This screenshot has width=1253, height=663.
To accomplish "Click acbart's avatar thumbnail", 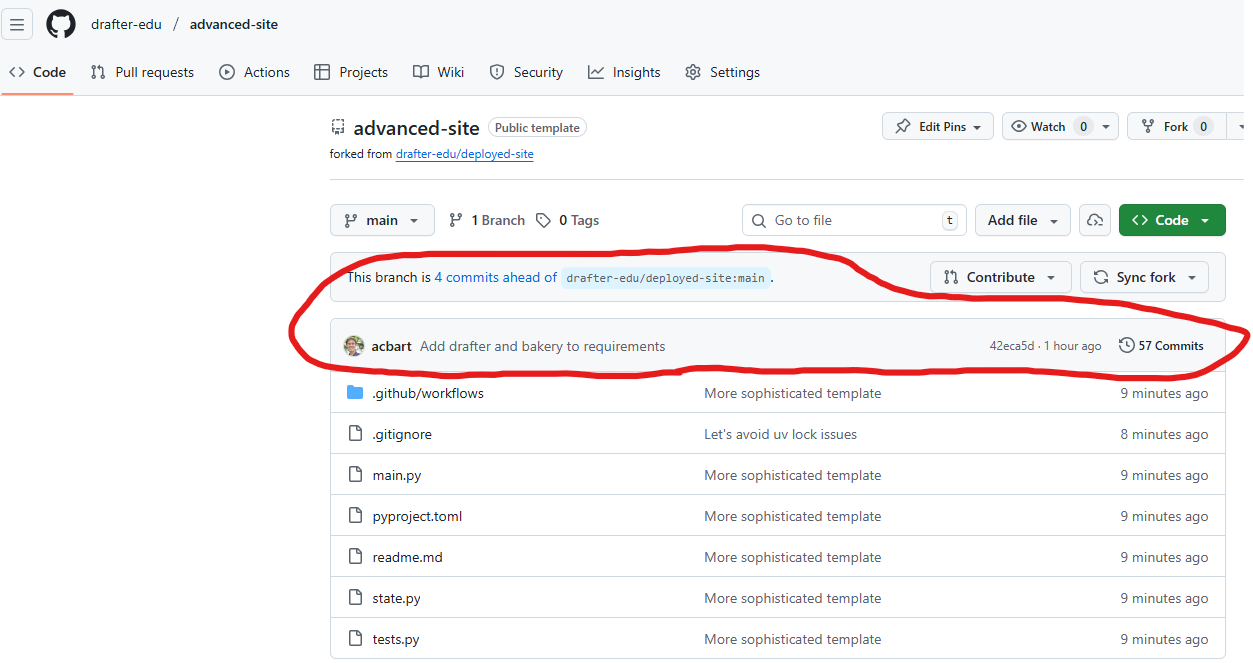I will [x=355, y=345].
